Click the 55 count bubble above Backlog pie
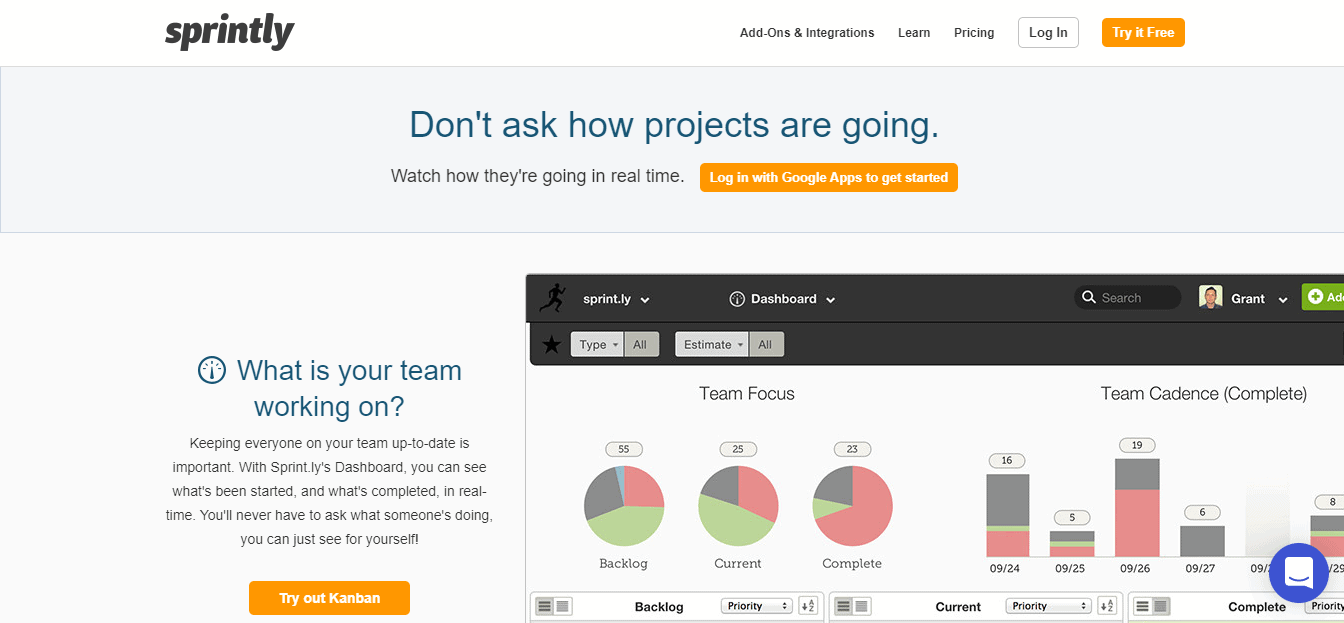This screenshot has height=623, width=1344. (624, 449)
